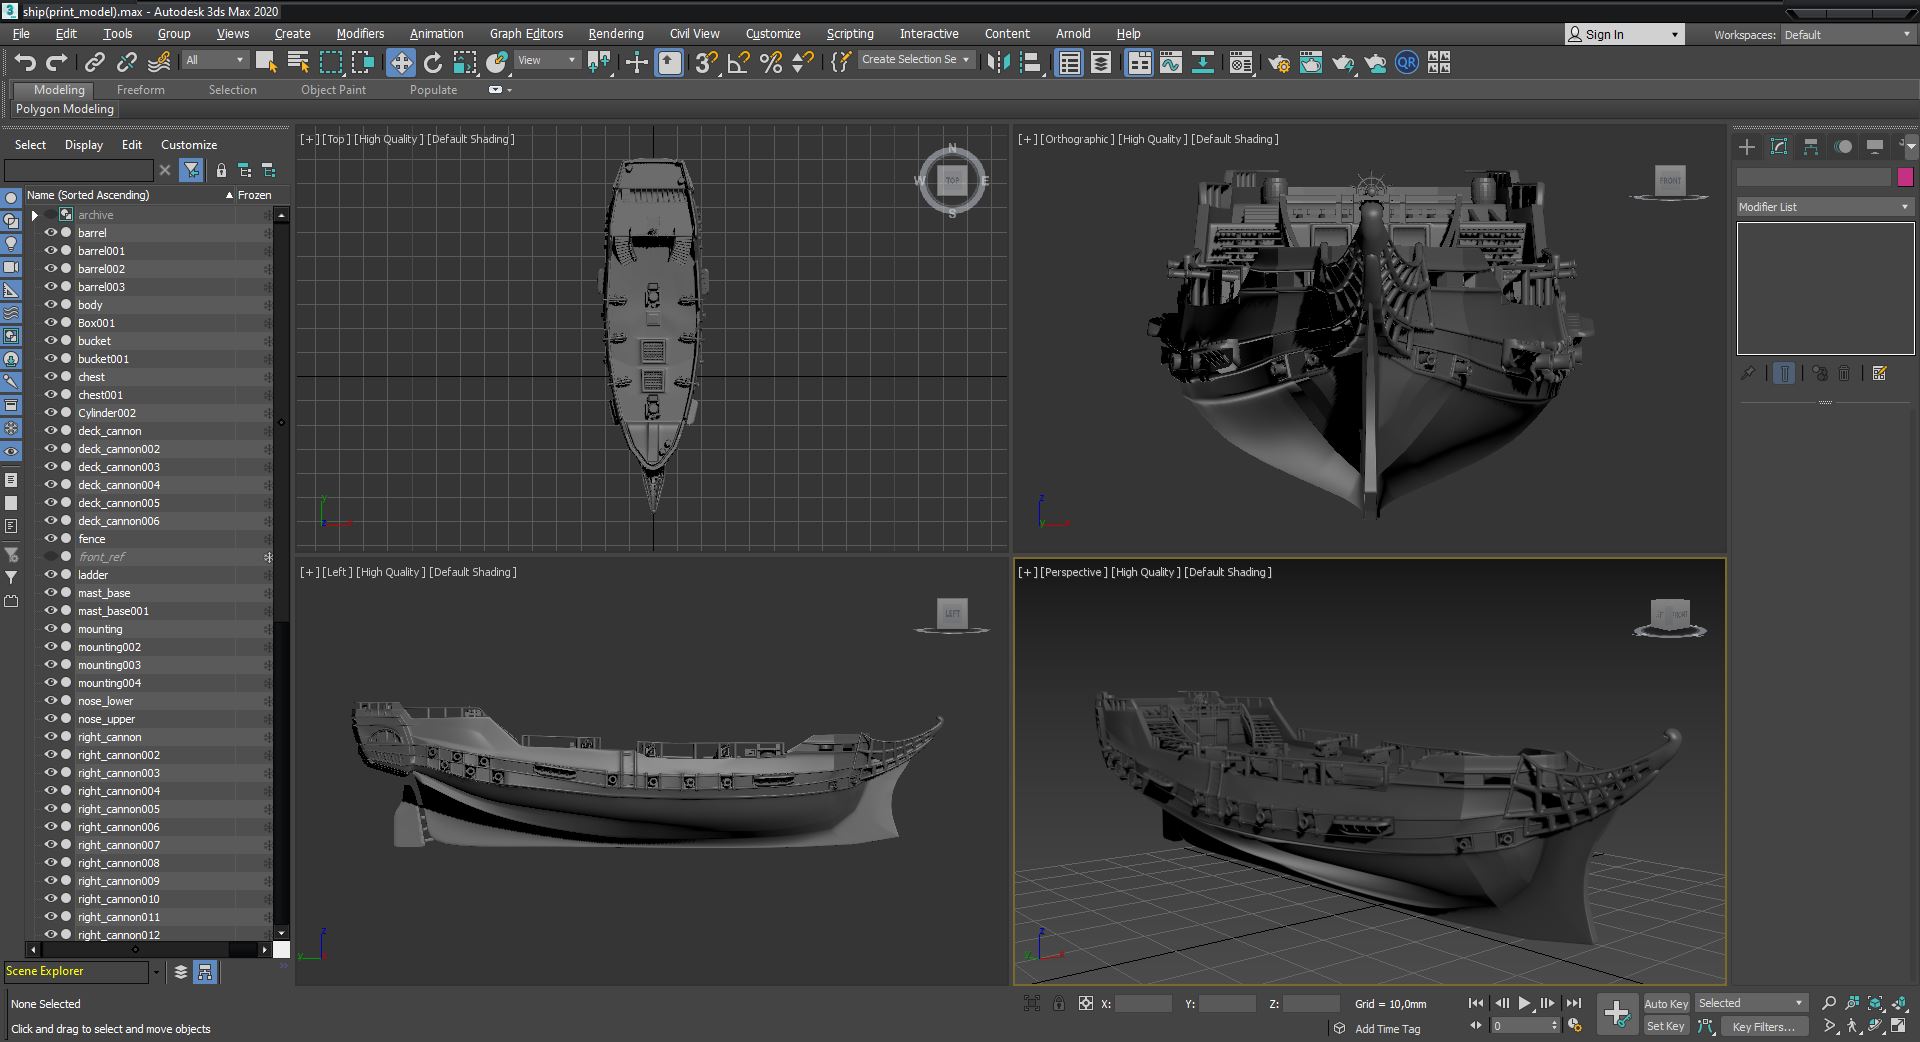Hide the barrel object via eye icon

point(50,233)
